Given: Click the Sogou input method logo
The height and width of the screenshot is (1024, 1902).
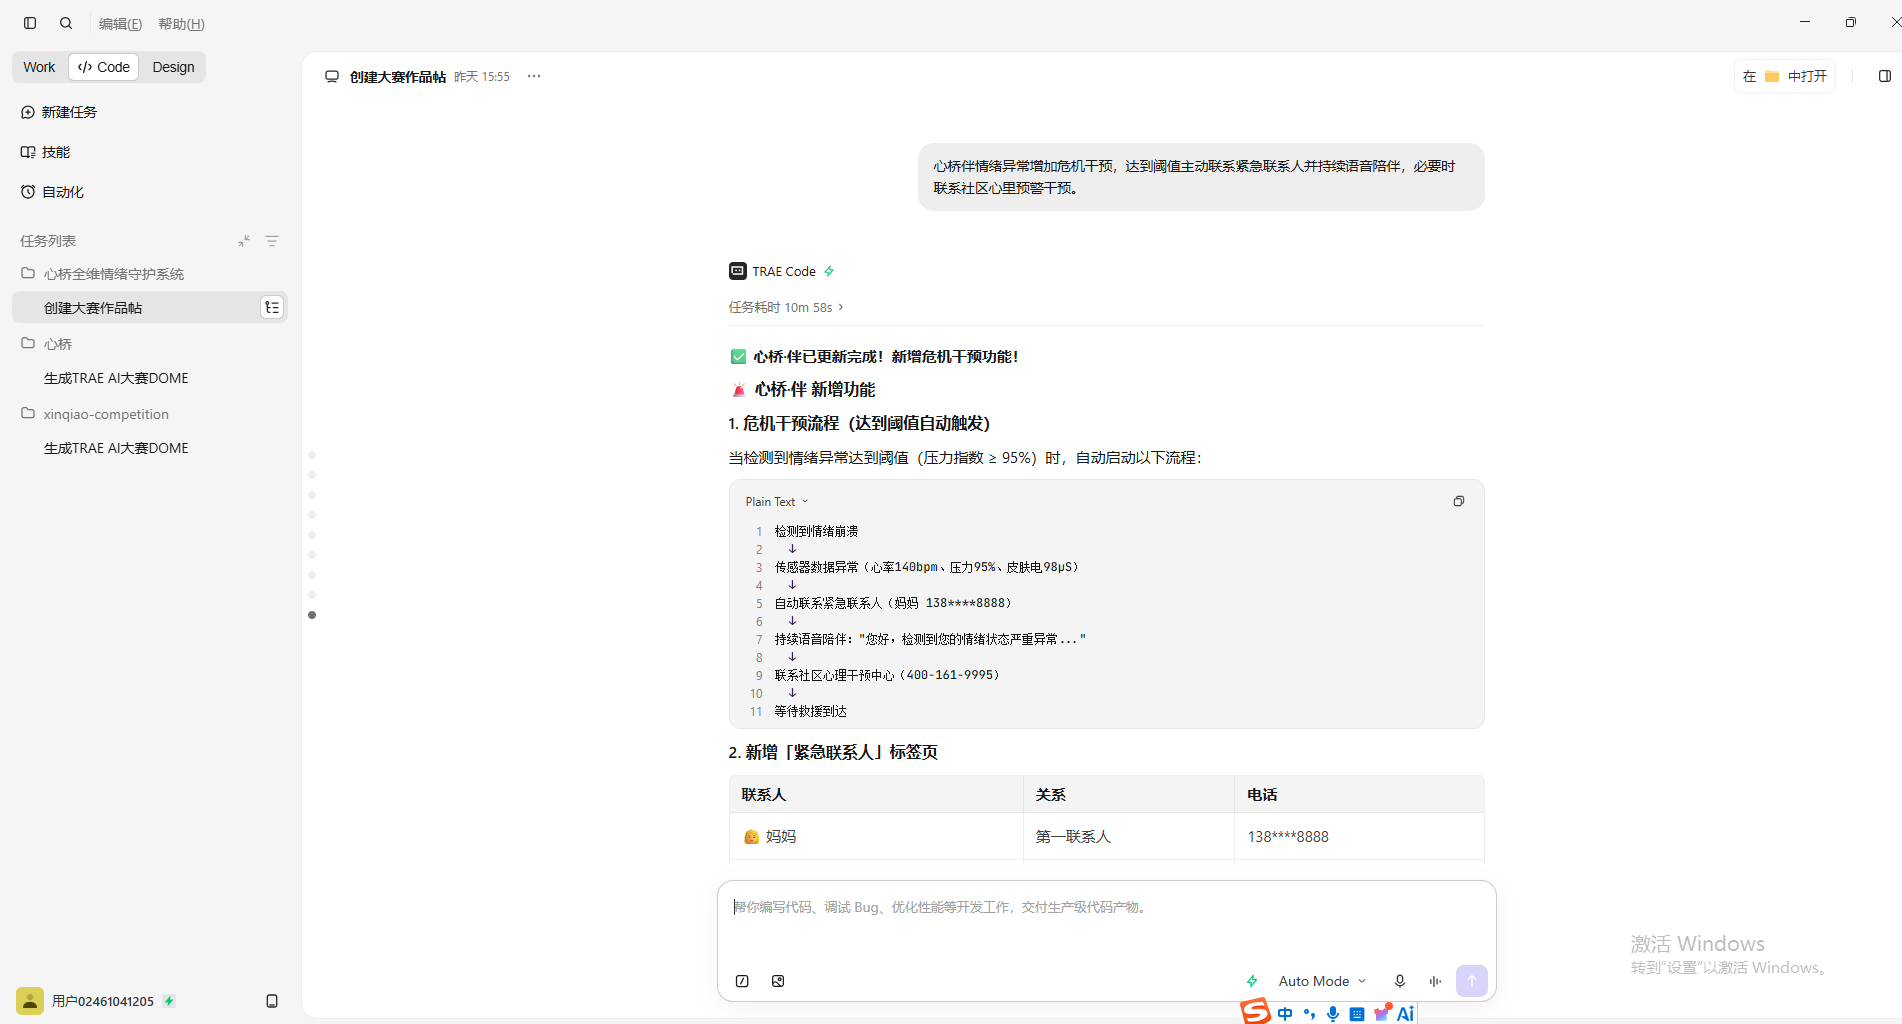Looking at the screenshot, I should pos(1255,1012).
